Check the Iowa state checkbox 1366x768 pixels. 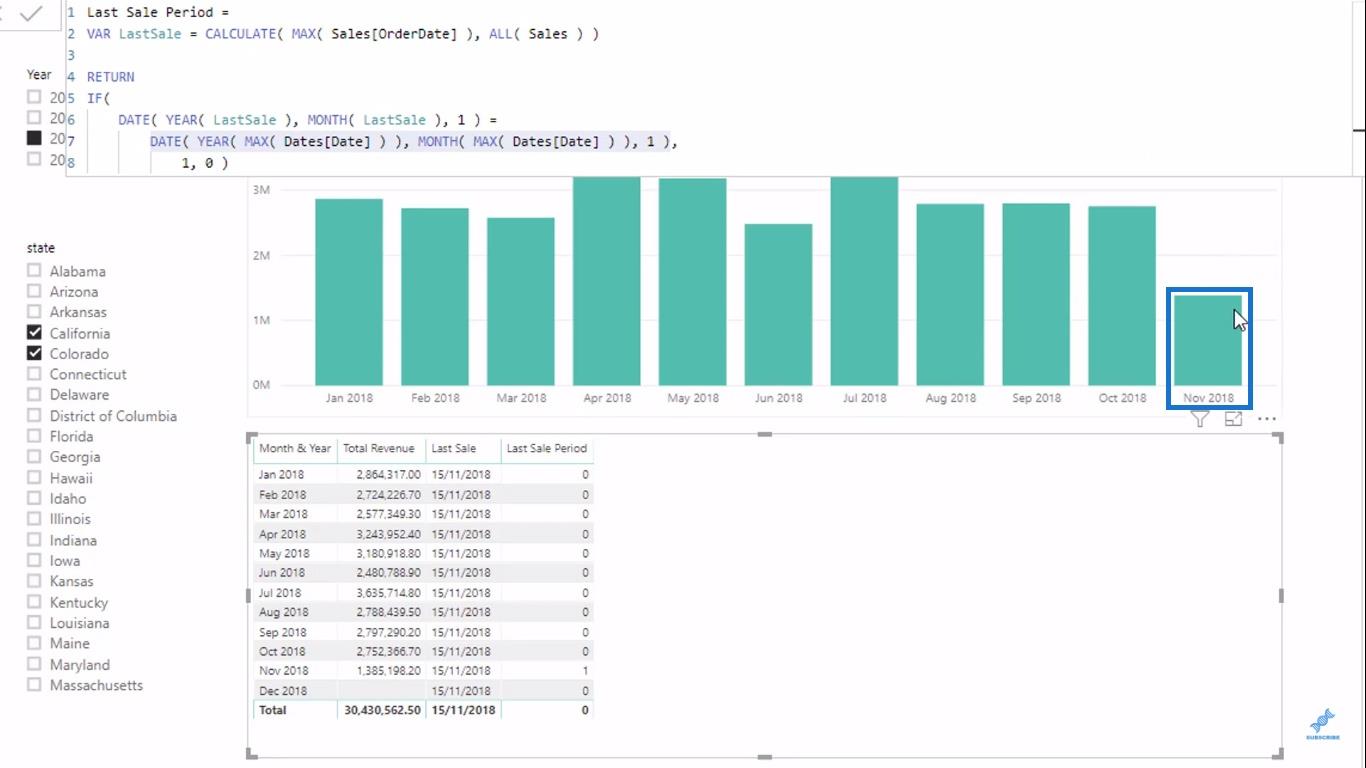tap(35, 560)
